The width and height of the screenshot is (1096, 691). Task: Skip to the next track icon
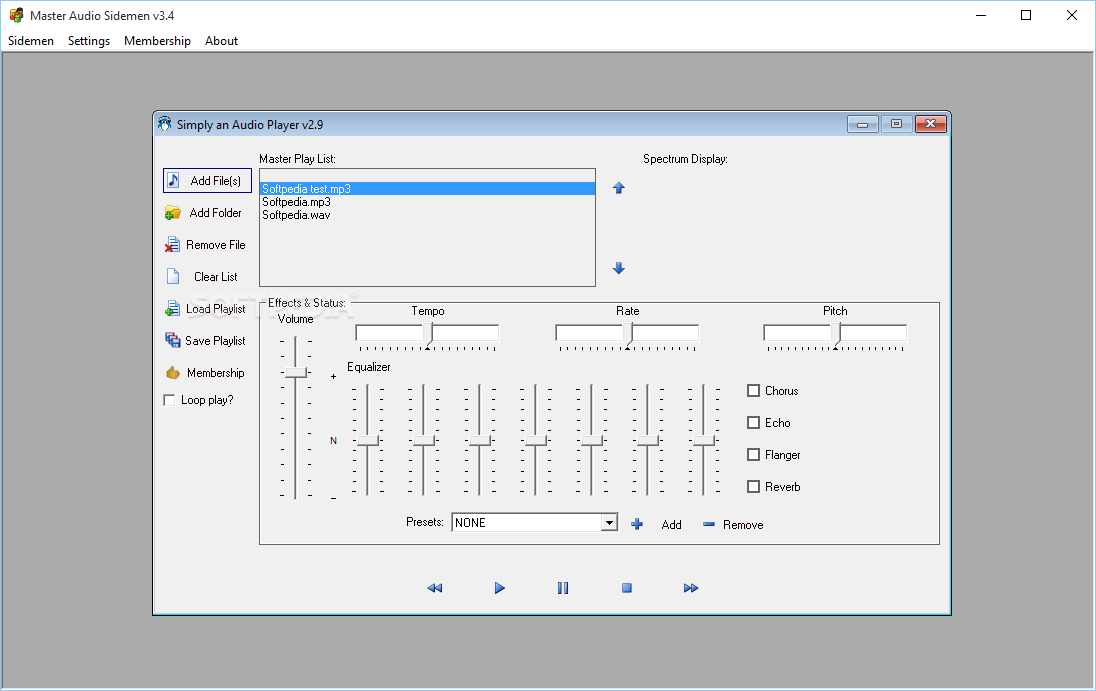point(691,588)
